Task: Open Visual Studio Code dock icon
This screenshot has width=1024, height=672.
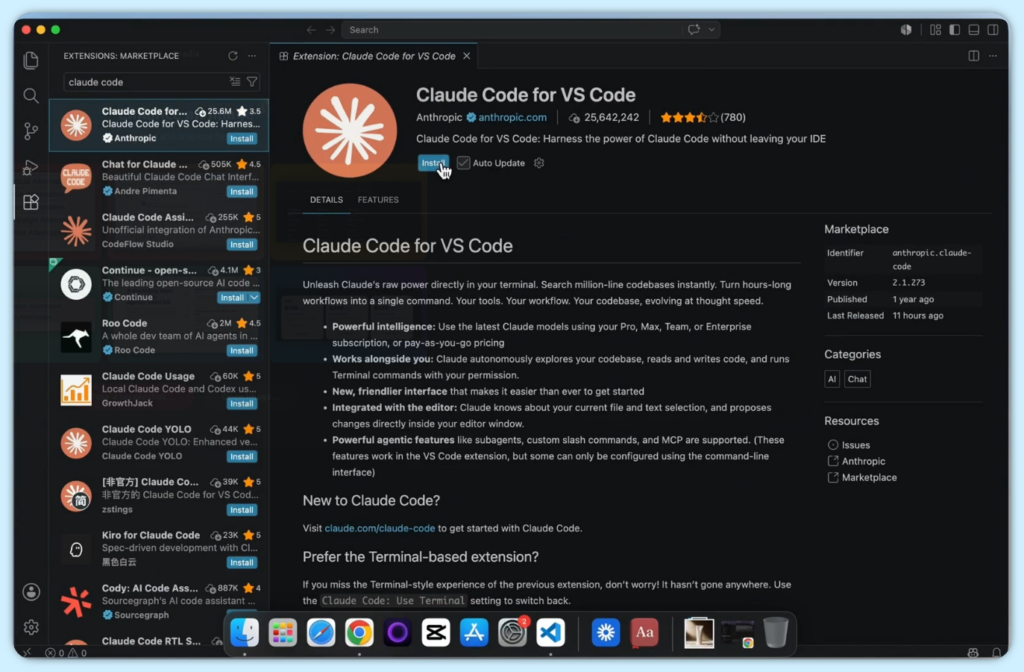Action: click(x=551, y=632)
